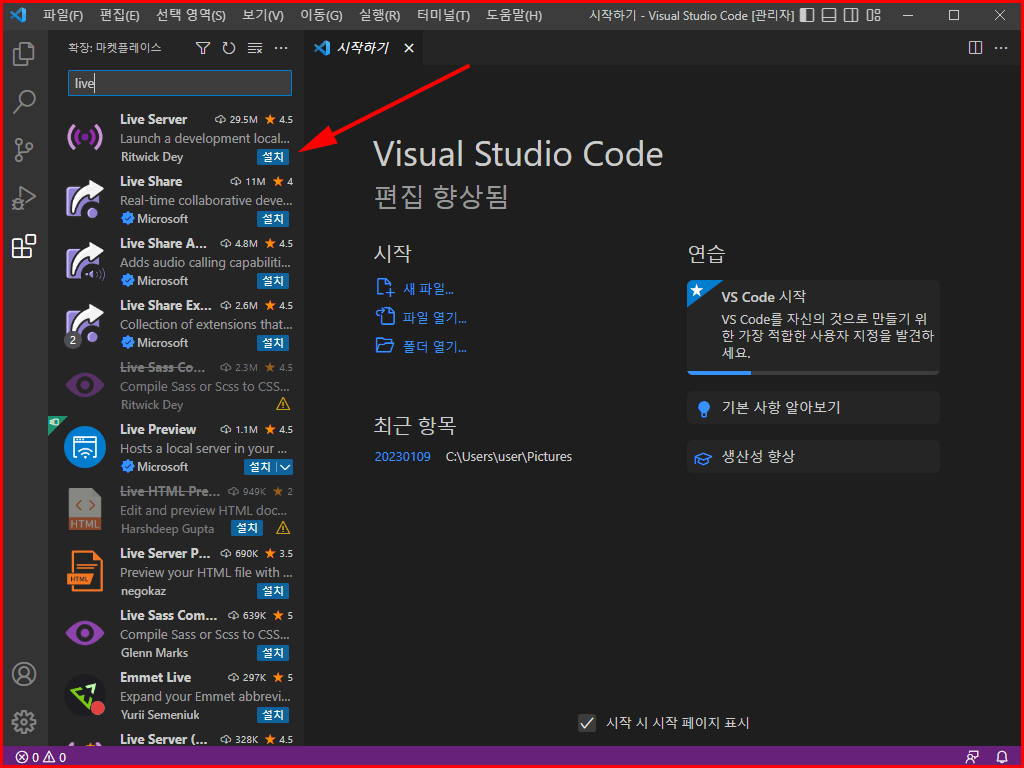Screen dimensions: 1024x768
Task: Select Live Server Preview extension title
Action: (165, 553)
